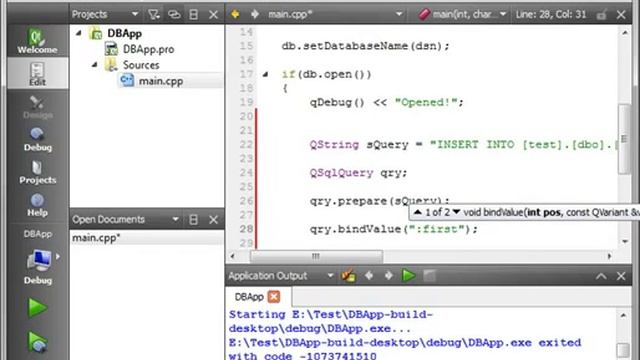Open the Help mode

(x=37, y=204)
